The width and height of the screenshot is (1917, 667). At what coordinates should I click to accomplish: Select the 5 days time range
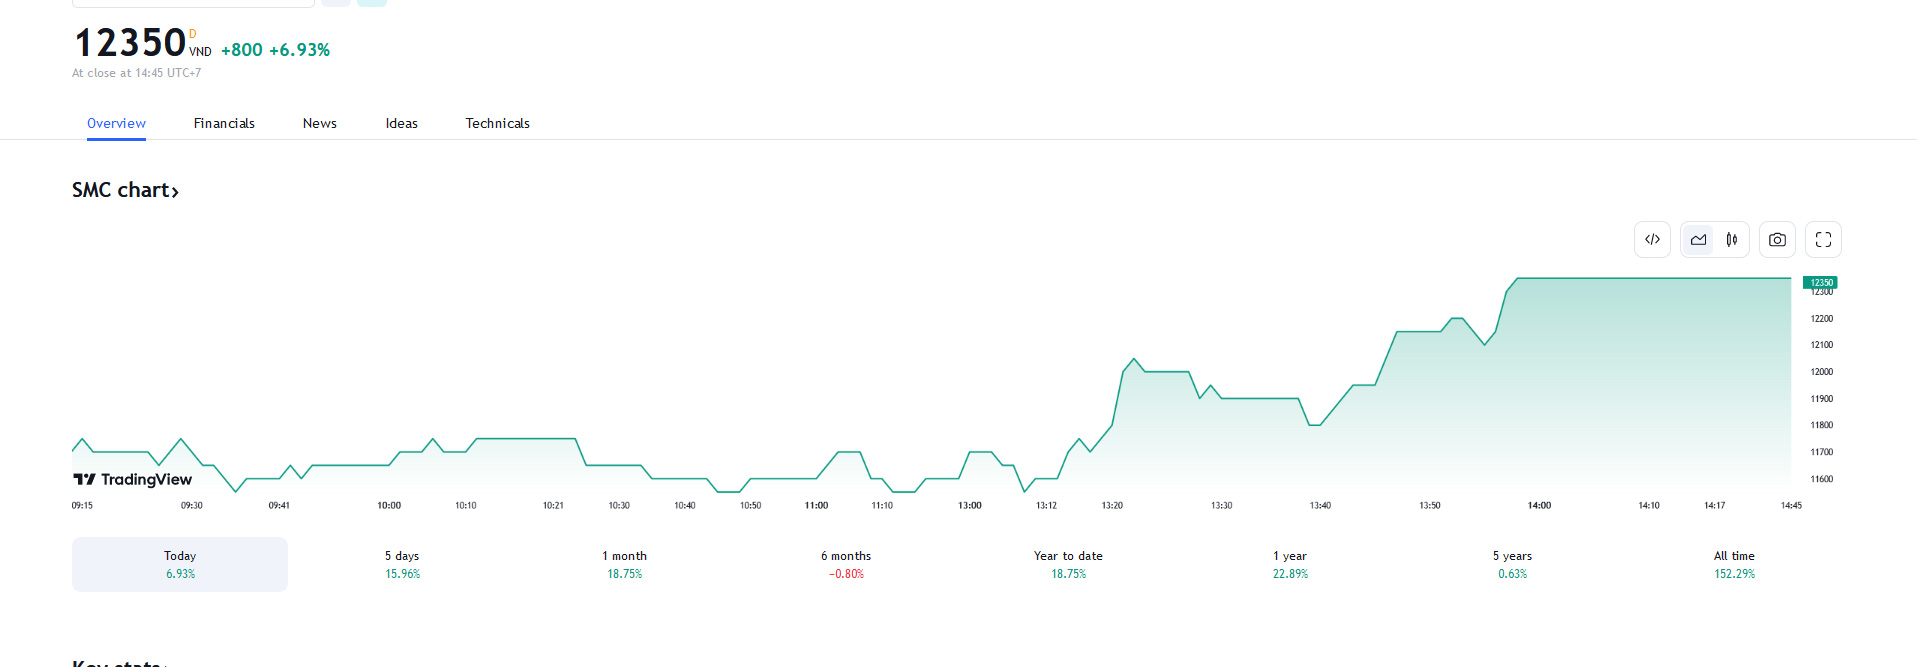click(x=402, y=564)
